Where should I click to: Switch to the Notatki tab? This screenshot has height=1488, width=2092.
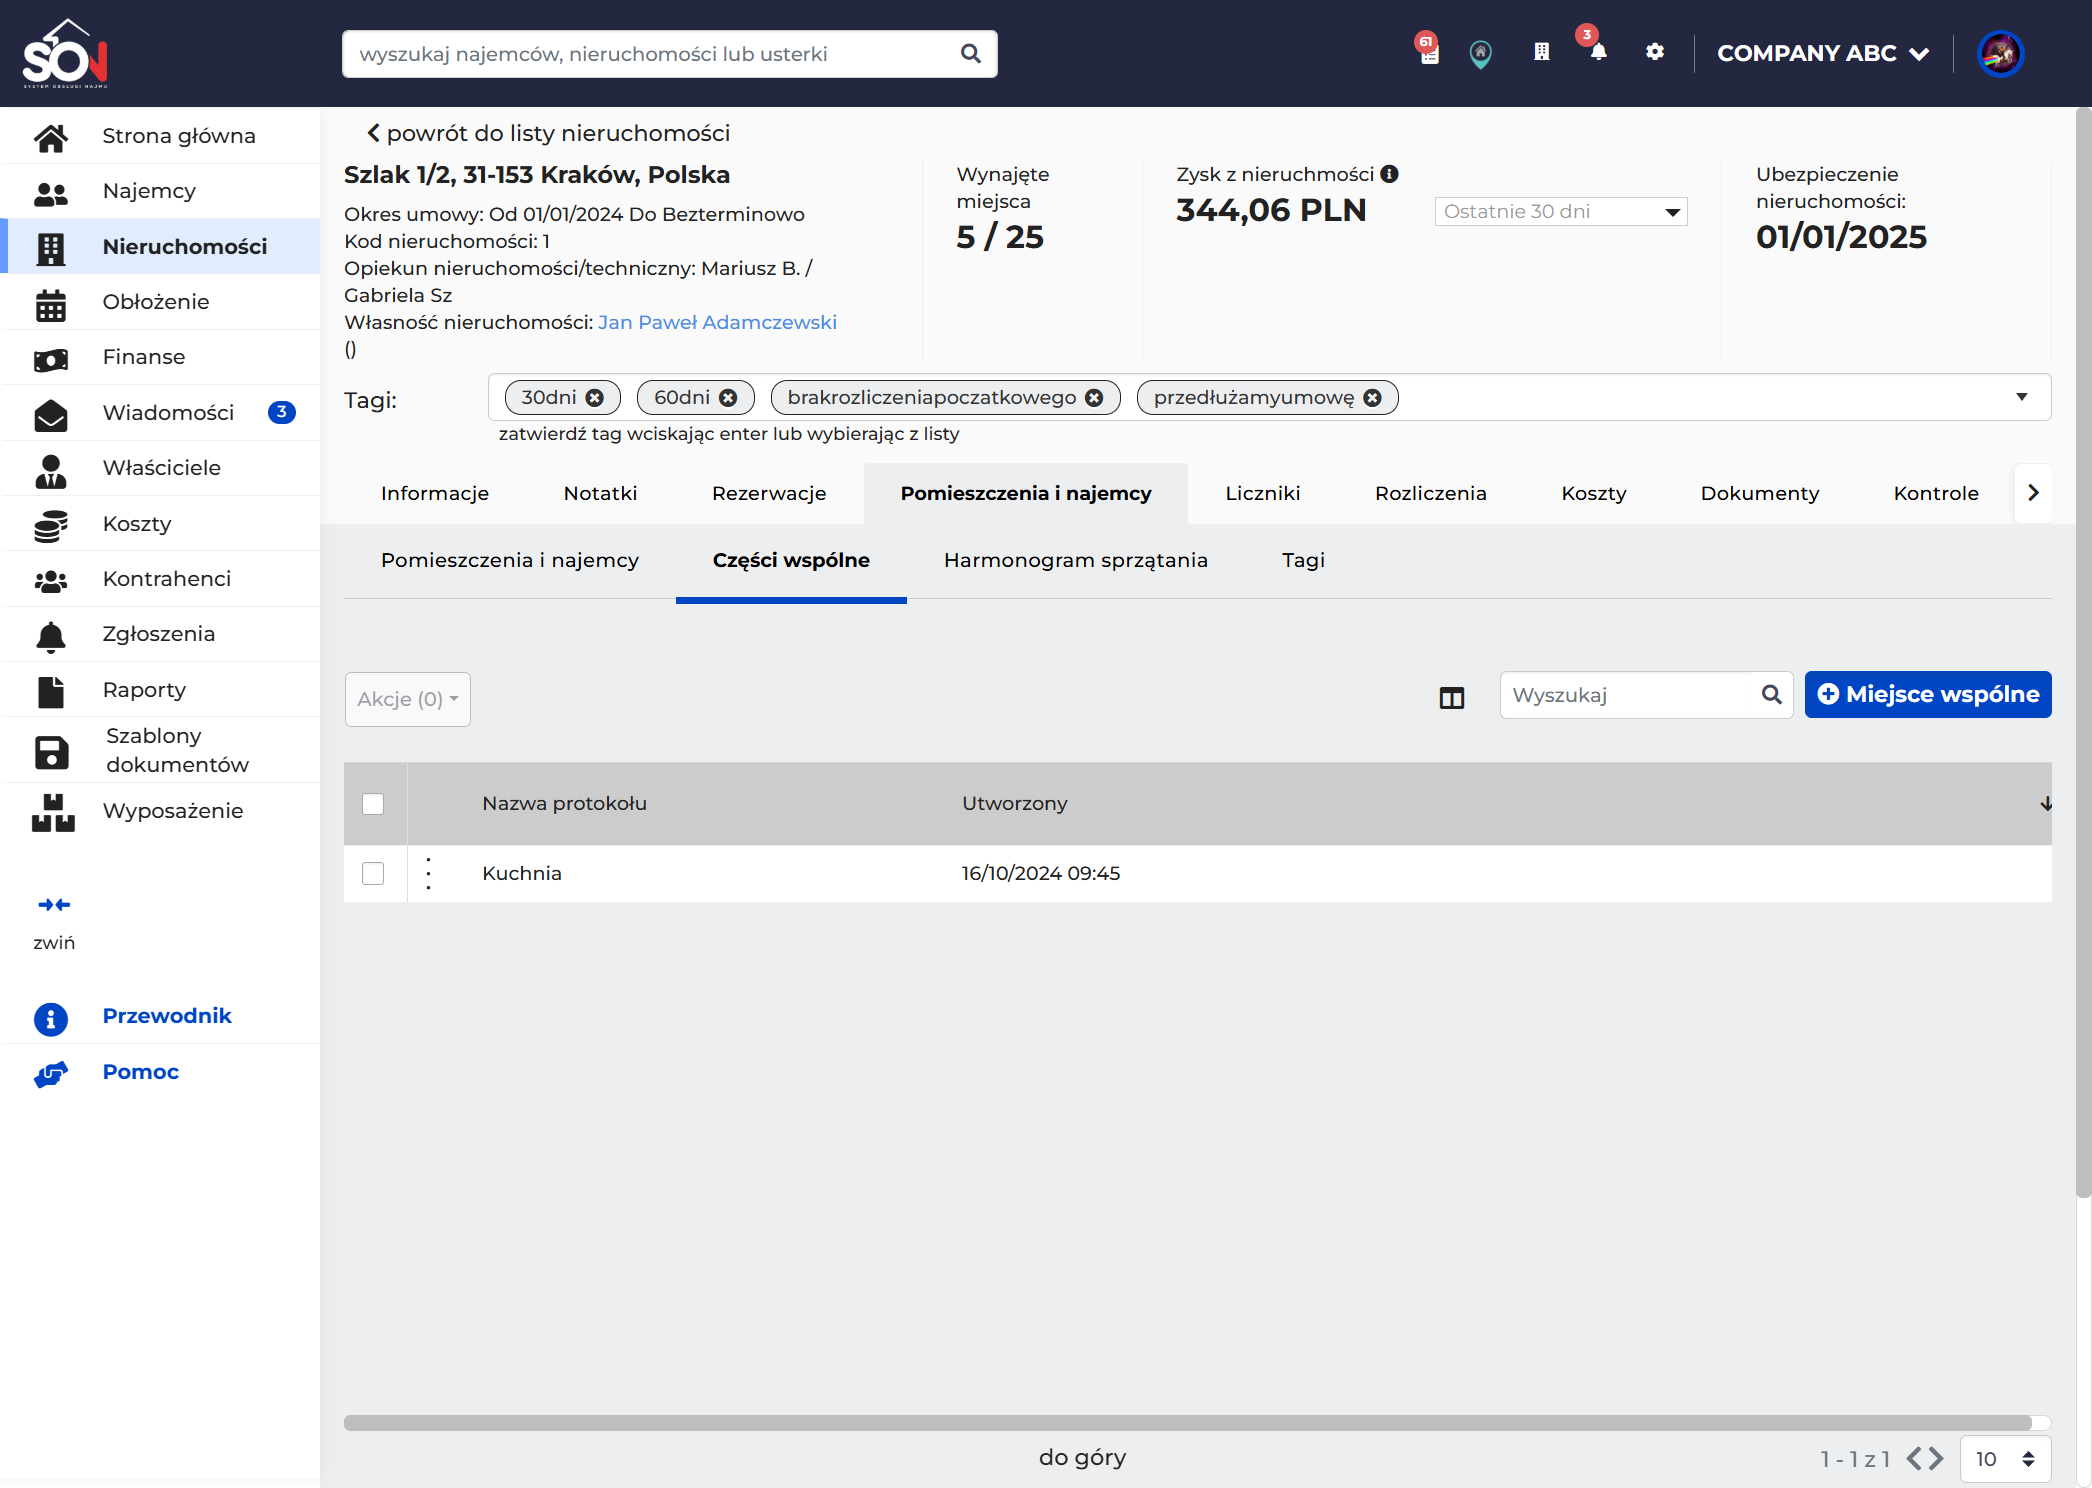pos(600,493)
